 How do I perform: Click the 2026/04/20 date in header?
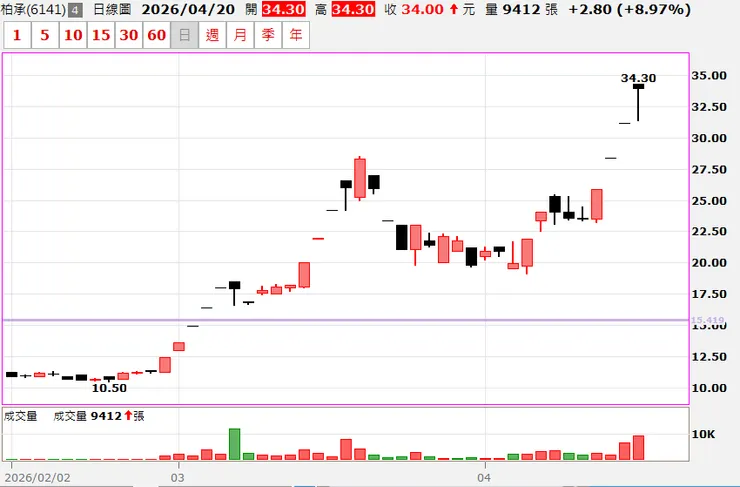coord(188,9)
